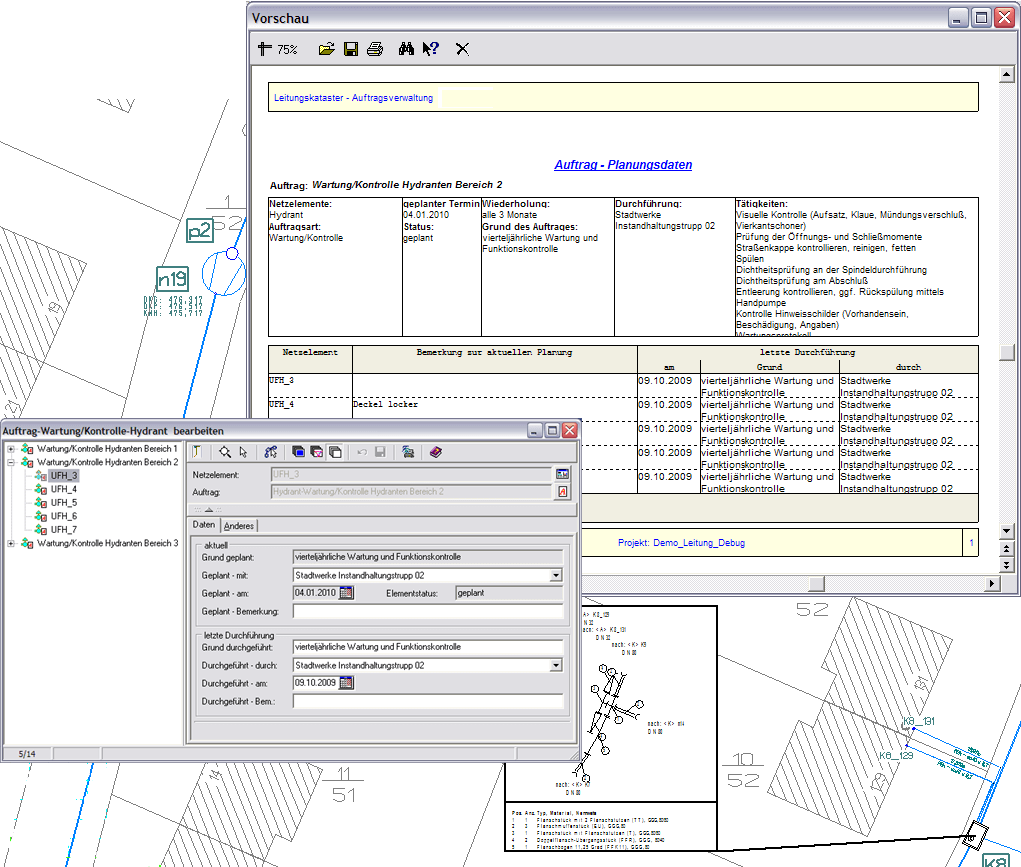Open the help book icon in editor toolbar
The width and height of the screenshot is (1021, 867).
tap(436, 452)
